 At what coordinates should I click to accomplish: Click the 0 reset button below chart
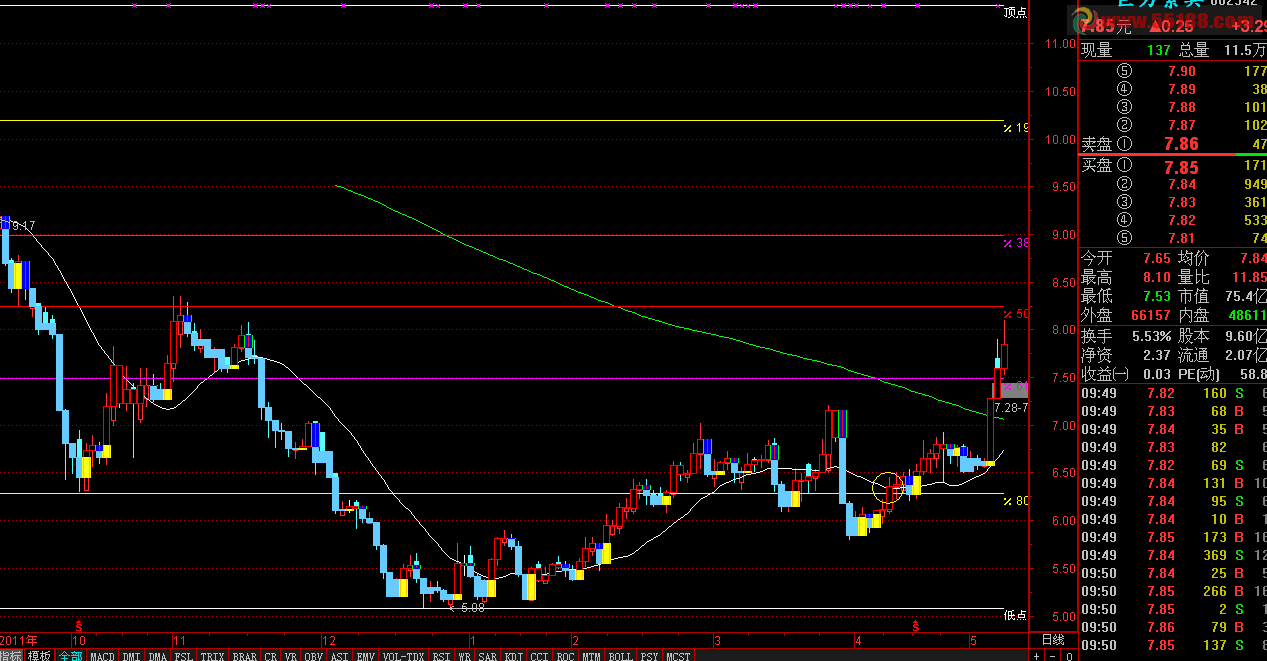(1069, 656)
